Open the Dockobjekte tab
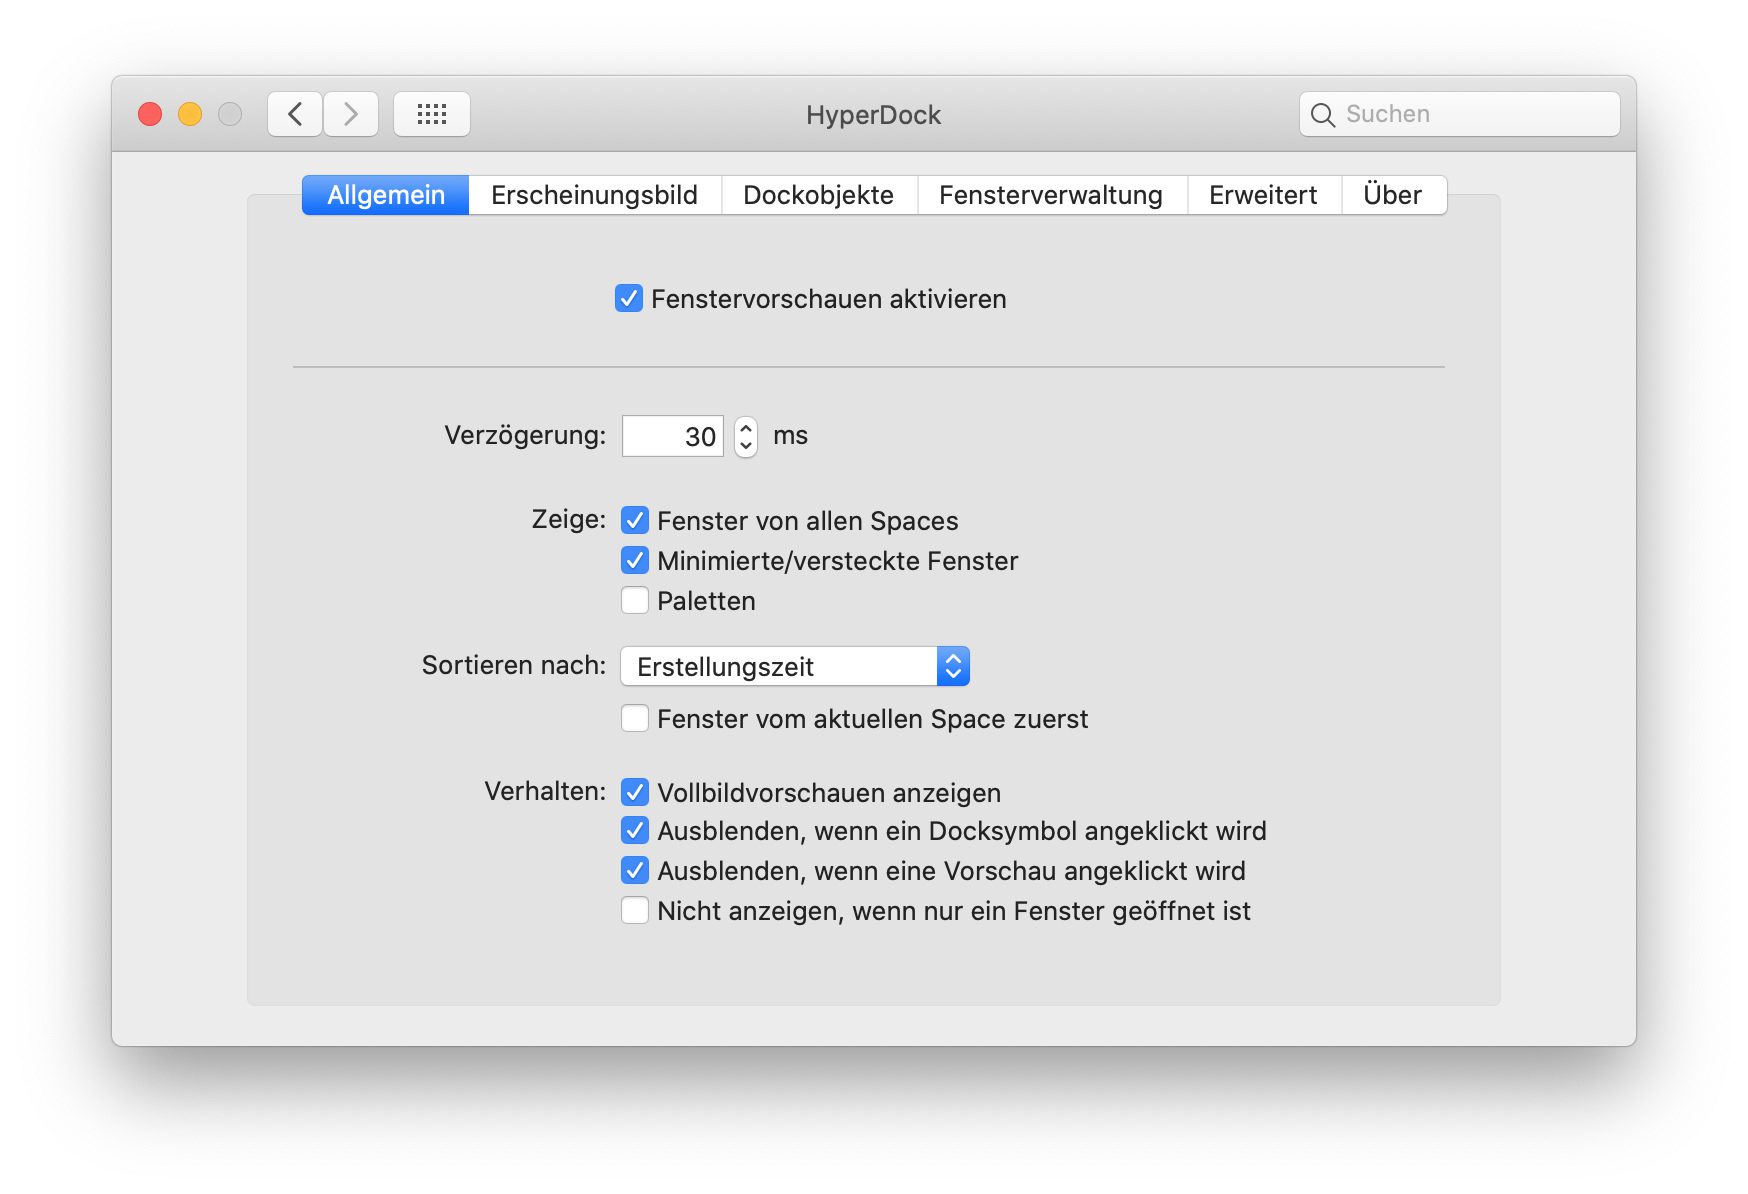Viewport: 1748px width, 1194px height. click(x=818, y=195)
